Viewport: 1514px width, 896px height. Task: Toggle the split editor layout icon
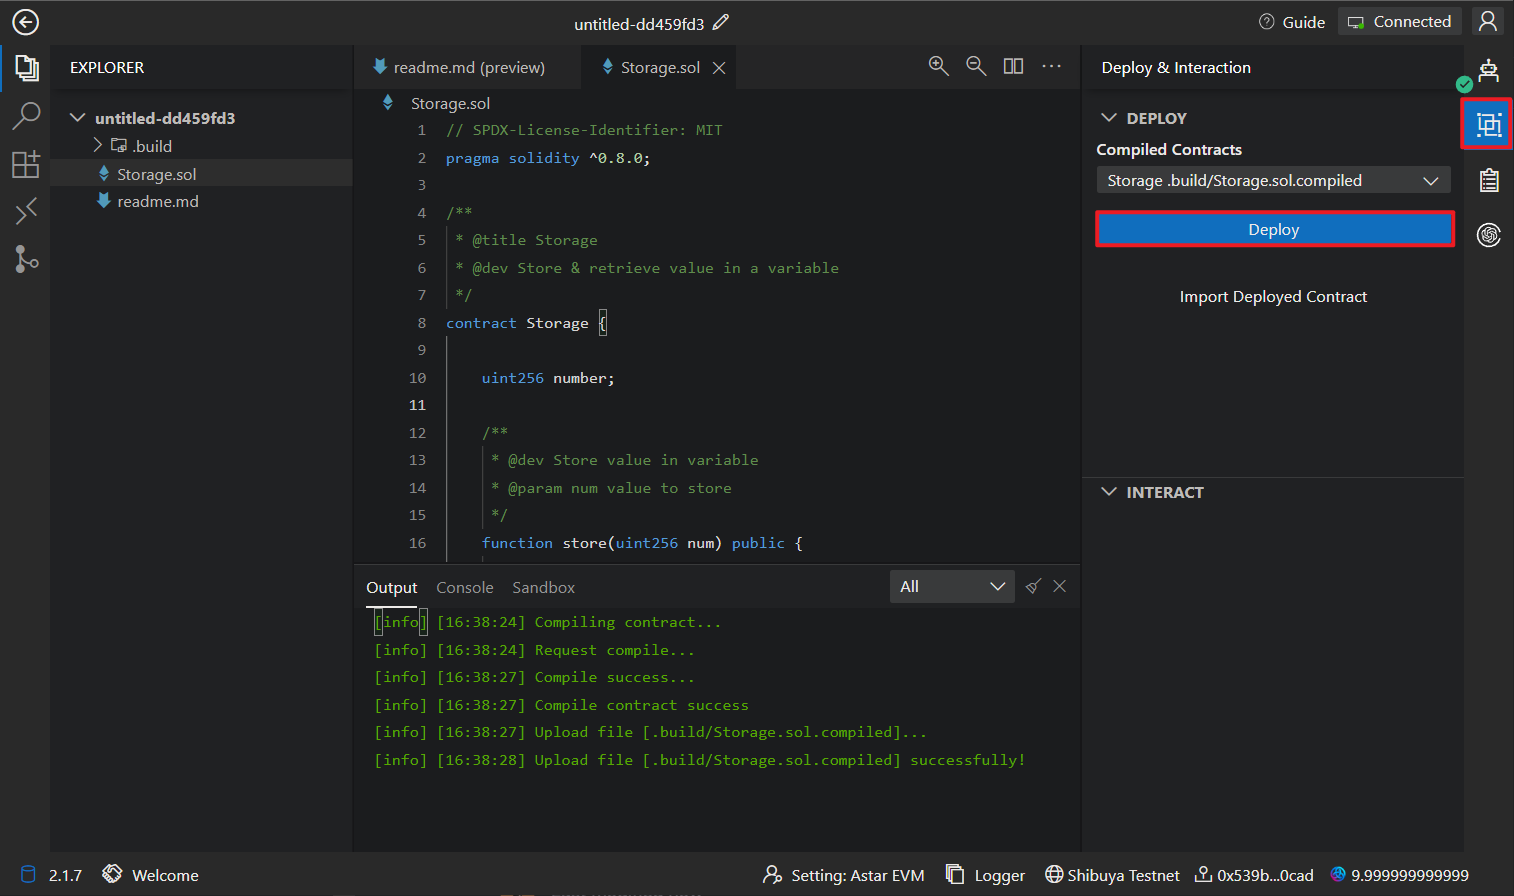point(1013,66)
